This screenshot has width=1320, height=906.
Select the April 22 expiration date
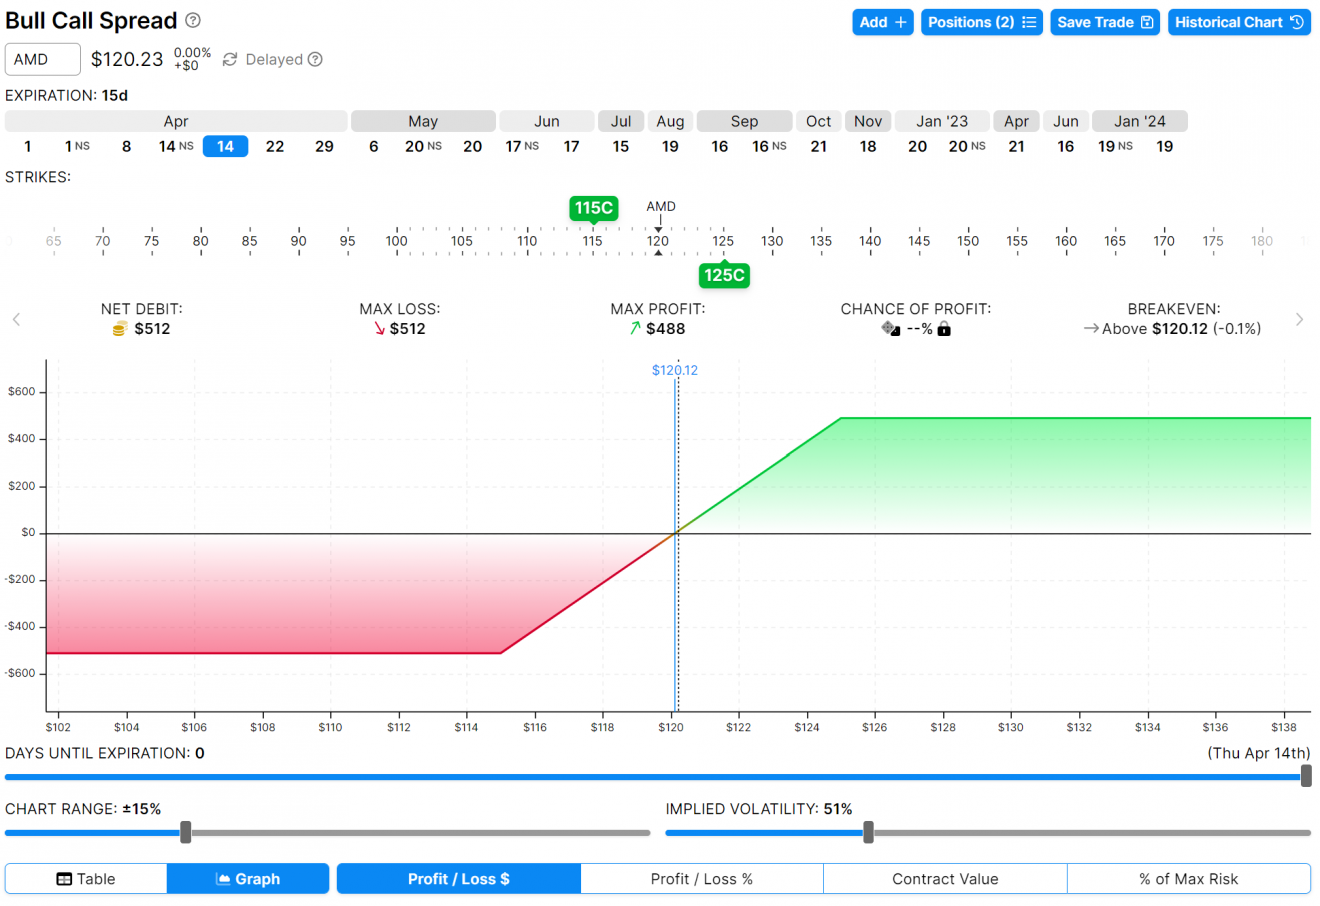pos(275,145)
